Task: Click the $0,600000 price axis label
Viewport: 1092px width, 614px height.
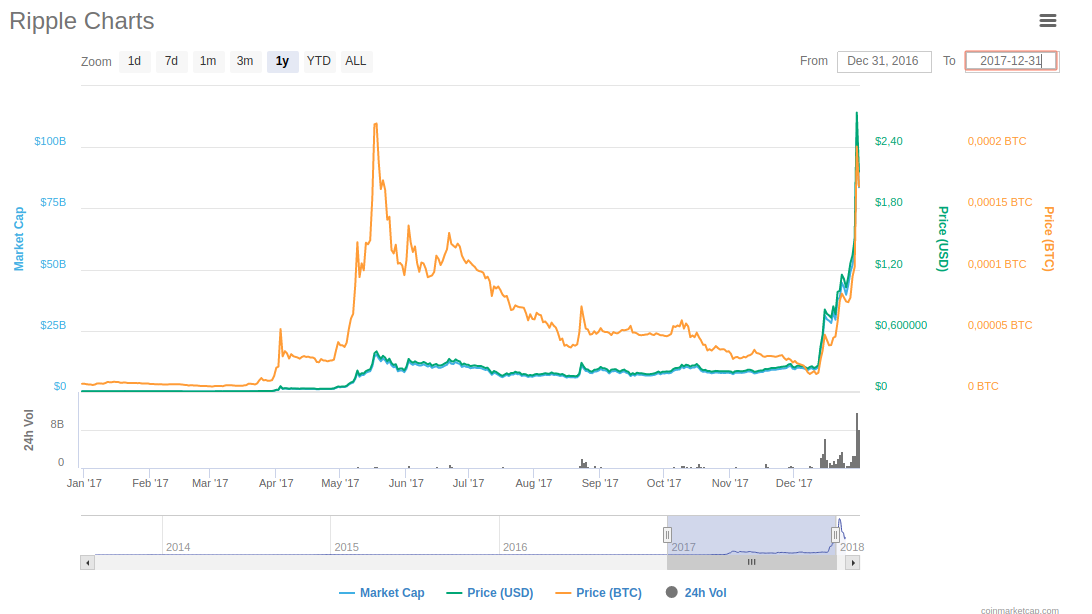Action: click(901, 326)
